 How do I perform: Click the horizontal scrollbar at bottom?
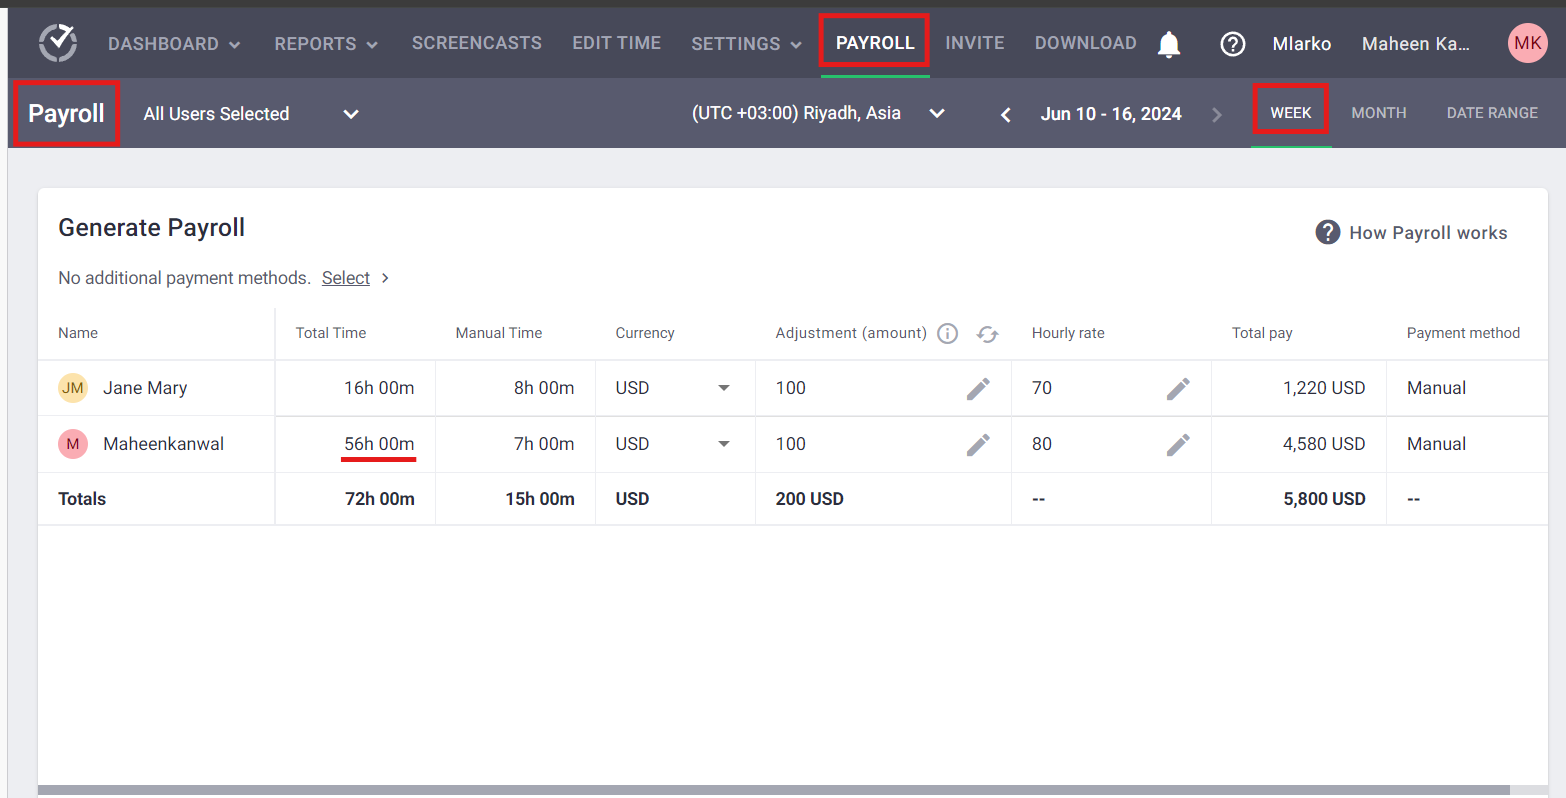tap(773, 790)
